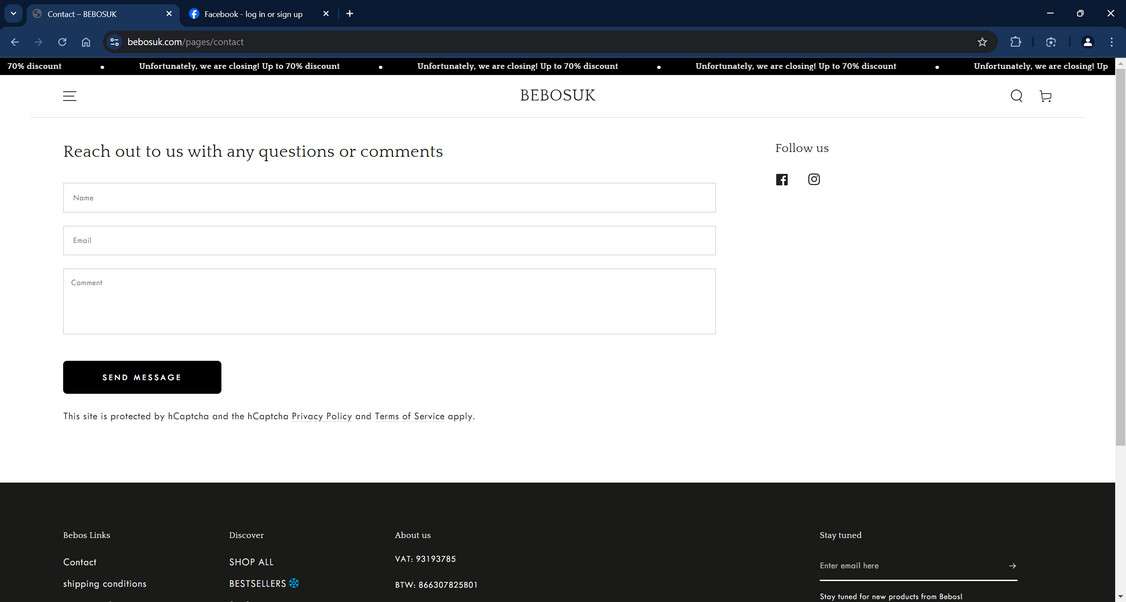Click the 'Stay tuned' footer heading
This screenshot has height=602, width=1126.
[840, 535]
